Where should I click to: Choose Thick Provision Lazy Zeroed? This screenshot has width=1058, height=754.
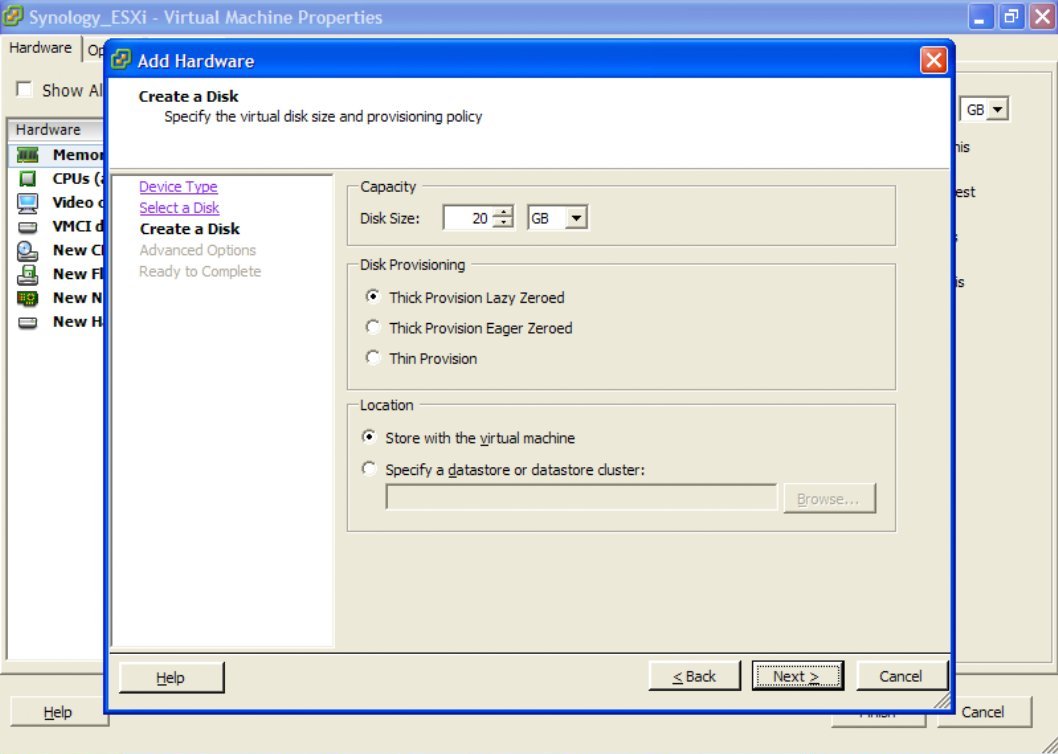point(372,297)
